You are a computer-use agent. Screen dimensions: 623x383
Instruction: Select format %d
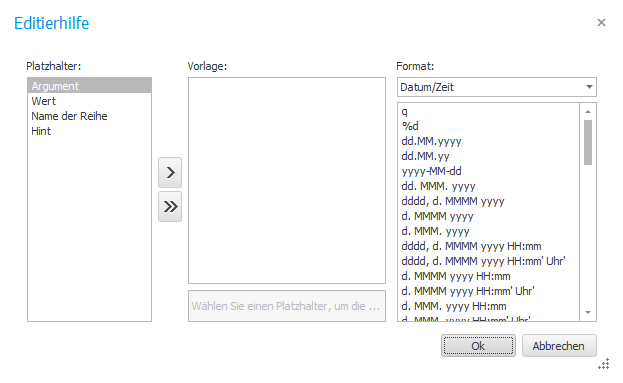pyautogui.click(x=489, y=126)
